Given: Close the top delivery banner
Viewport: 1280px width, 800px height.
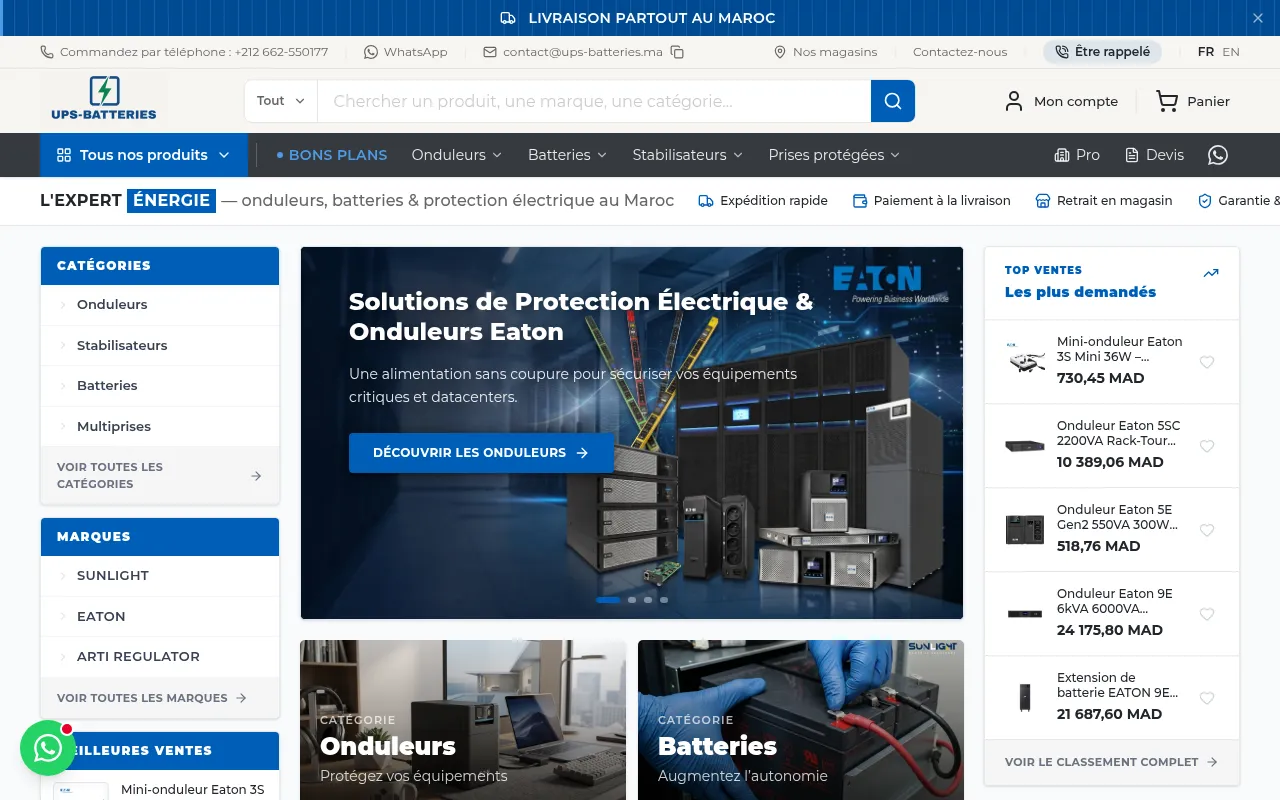Looking at the screenshot, I should (x=1258, y=18).
